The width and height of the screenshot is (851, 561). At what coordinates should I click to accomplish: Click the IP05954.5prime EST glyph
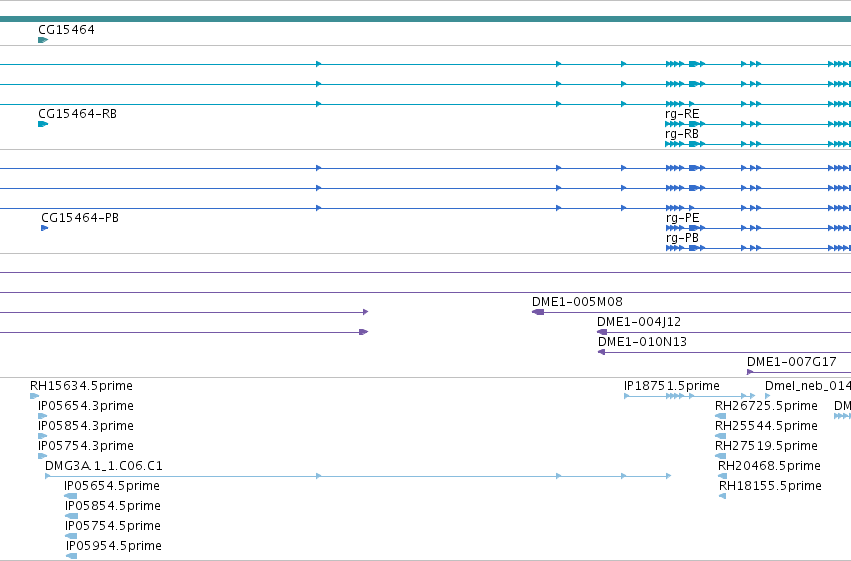point(72,556)
